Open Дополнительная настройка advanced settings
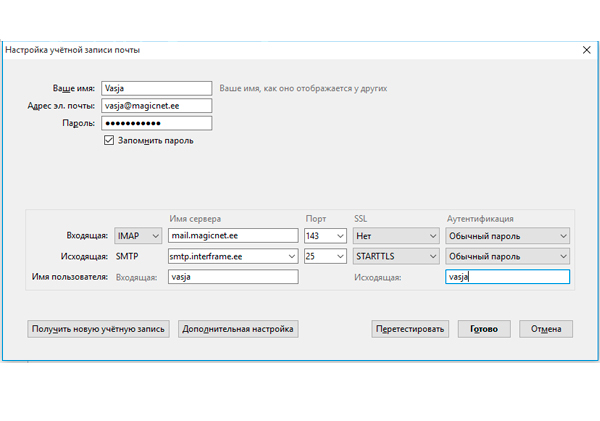 pos(238,328)
